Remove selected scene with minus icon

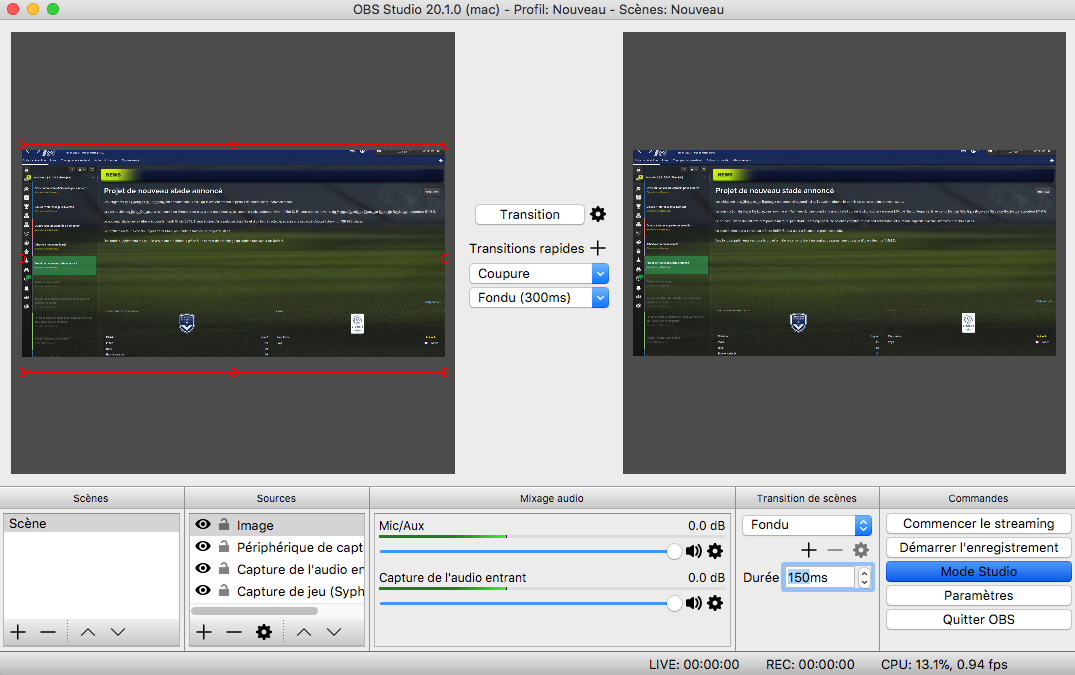pyautogui.click(x=48, y=632)
